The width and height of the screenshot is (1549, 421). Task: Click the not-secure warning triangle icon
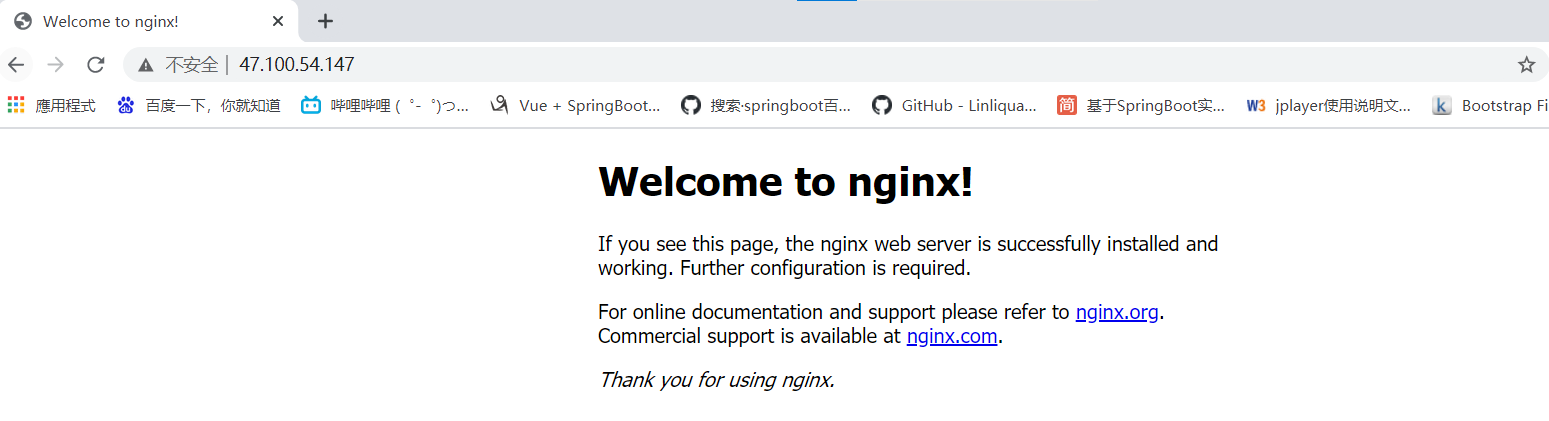(x=146, y=65)
